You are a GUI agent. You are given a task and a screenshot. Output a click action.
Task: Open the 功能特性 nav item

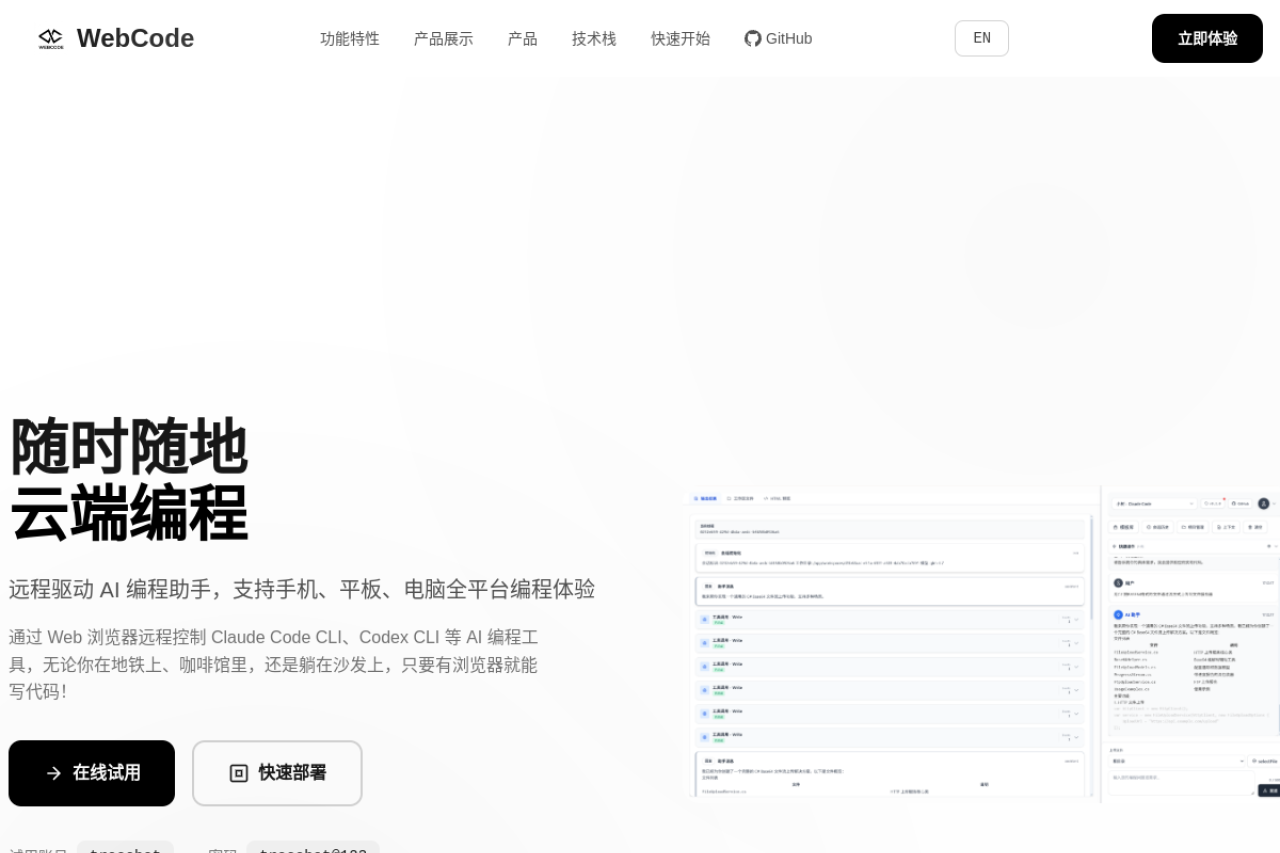click(350, 38)
